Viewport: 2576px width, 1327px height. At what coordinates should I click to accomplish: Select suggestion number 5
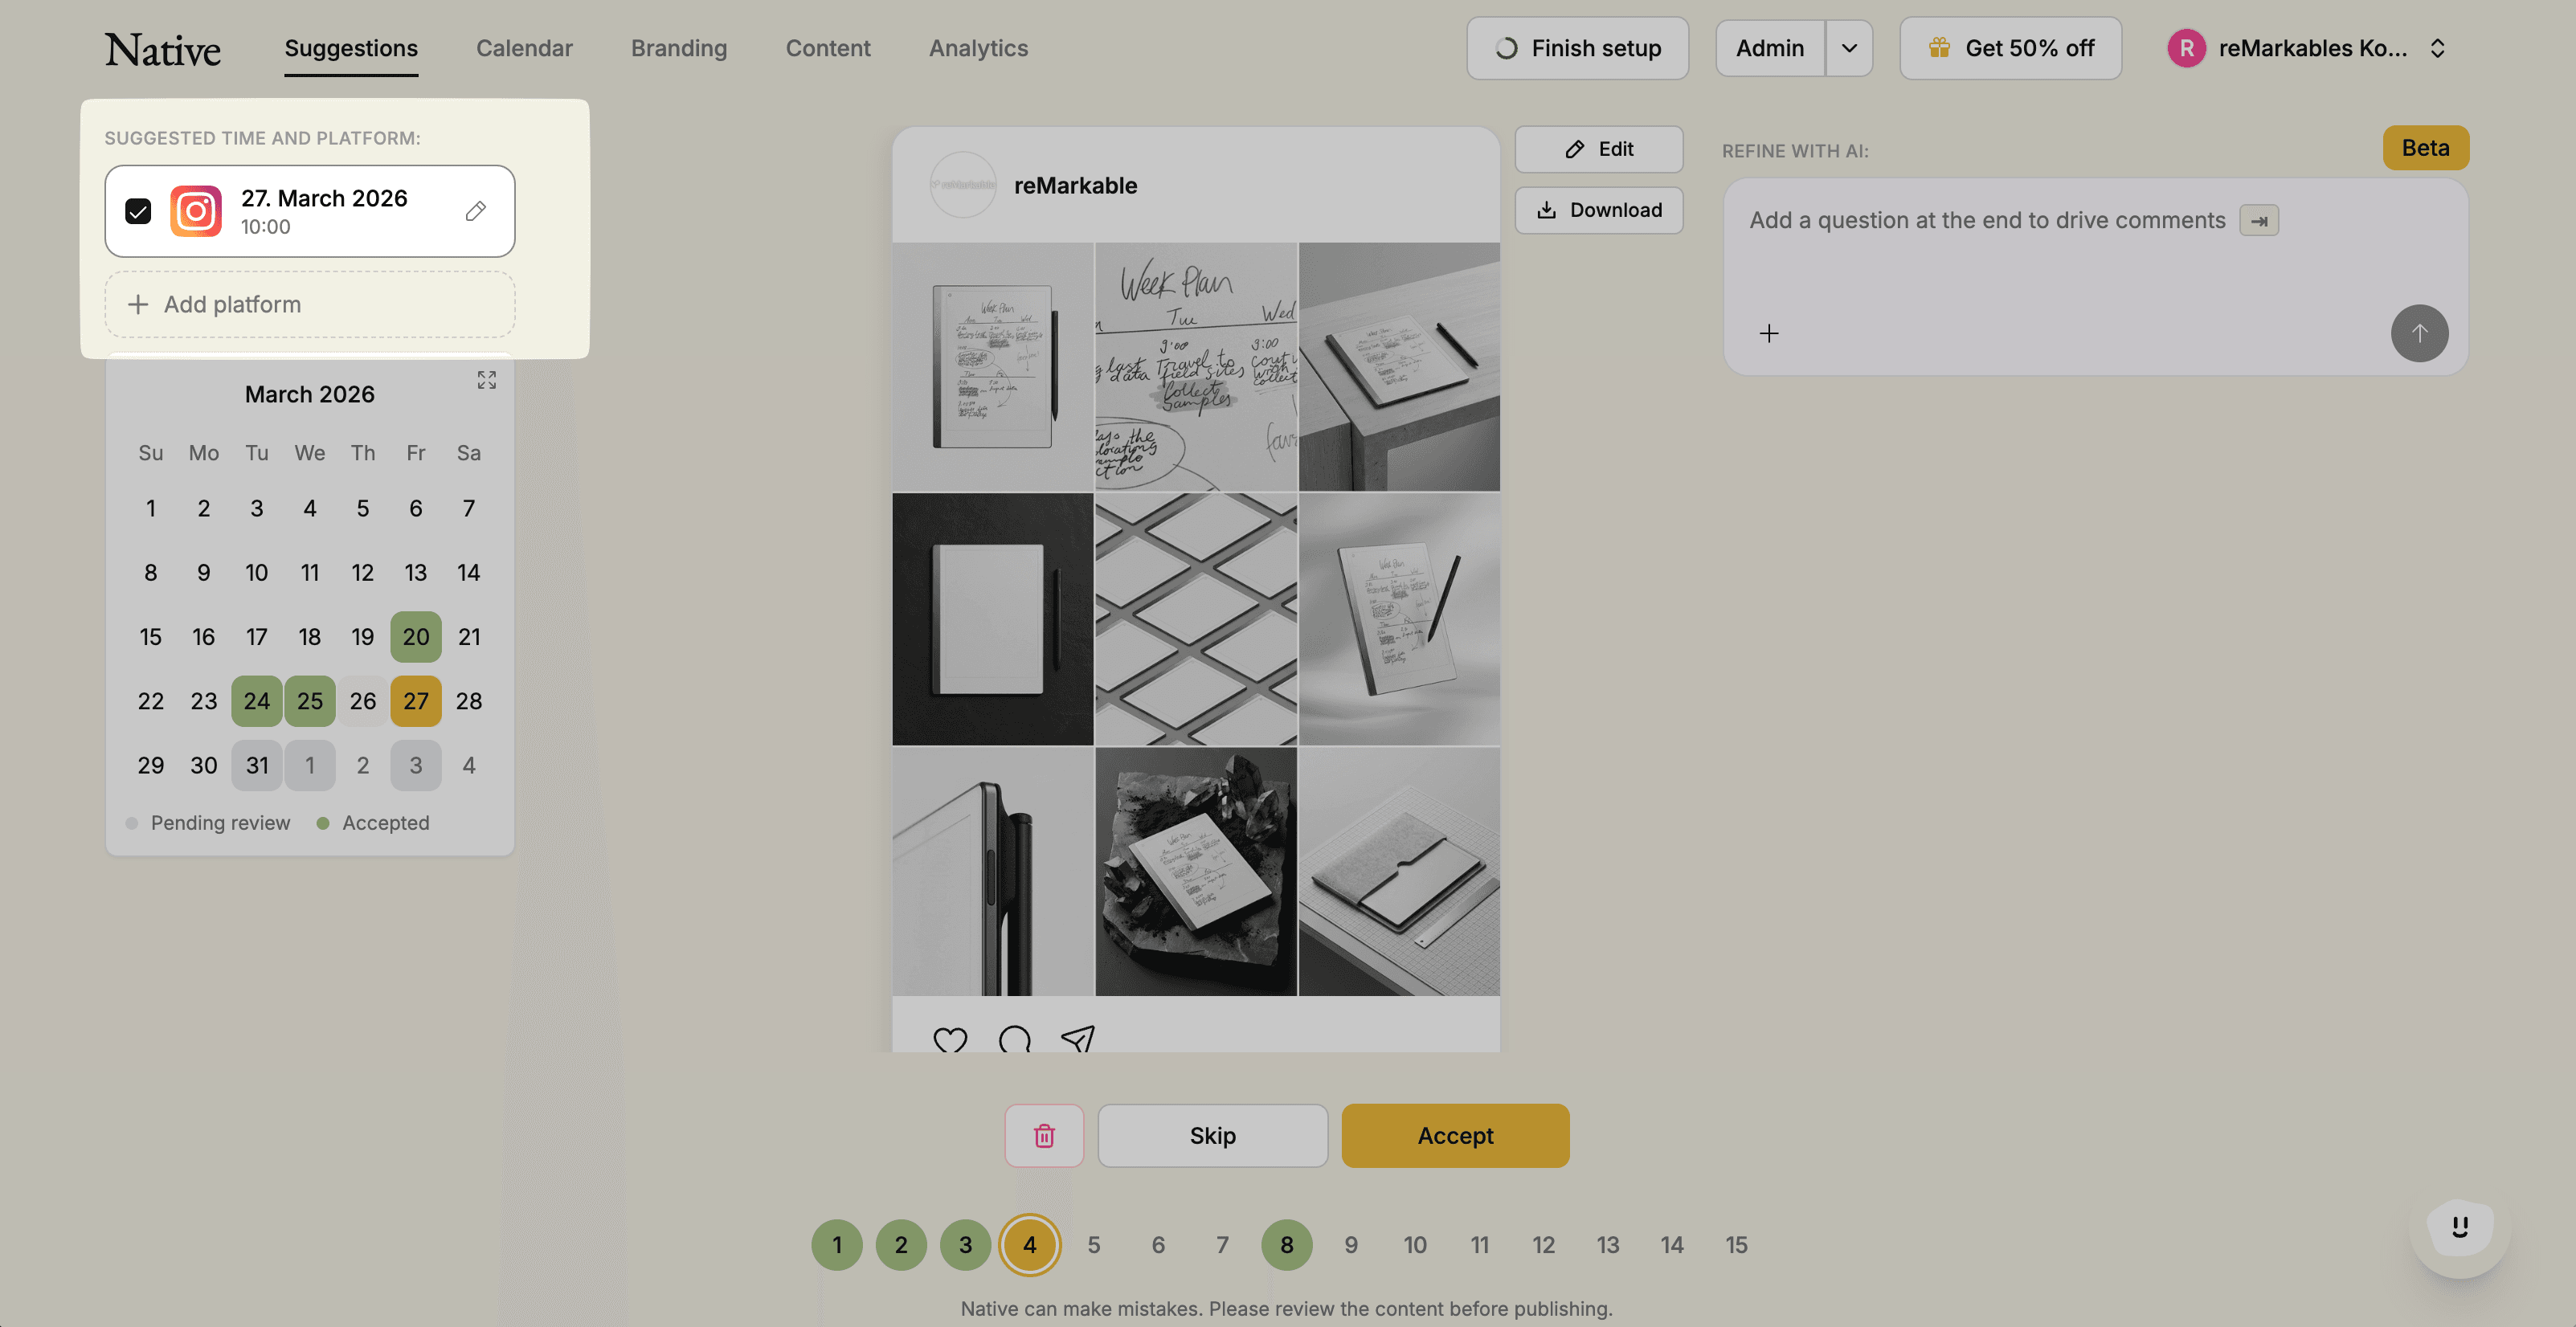1093,1245
